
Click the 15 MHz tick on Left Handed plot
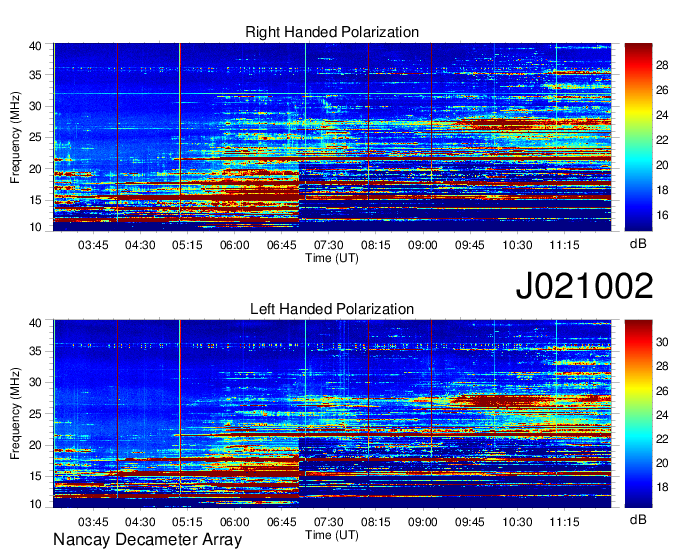point(35,477)
